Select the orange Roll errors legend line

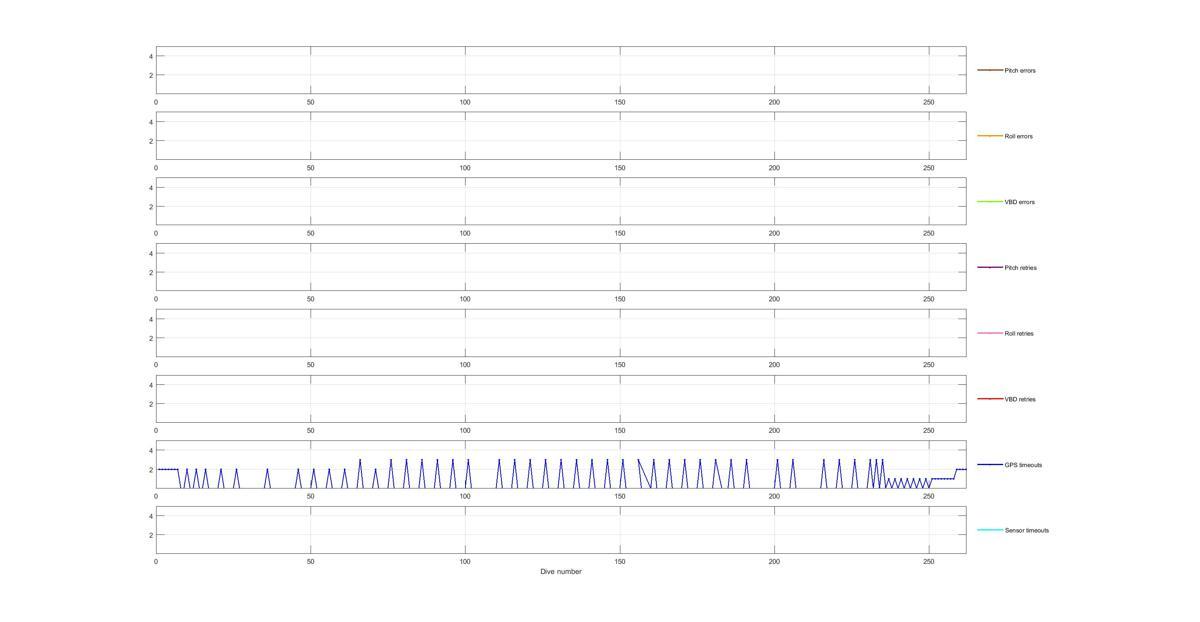990,136
